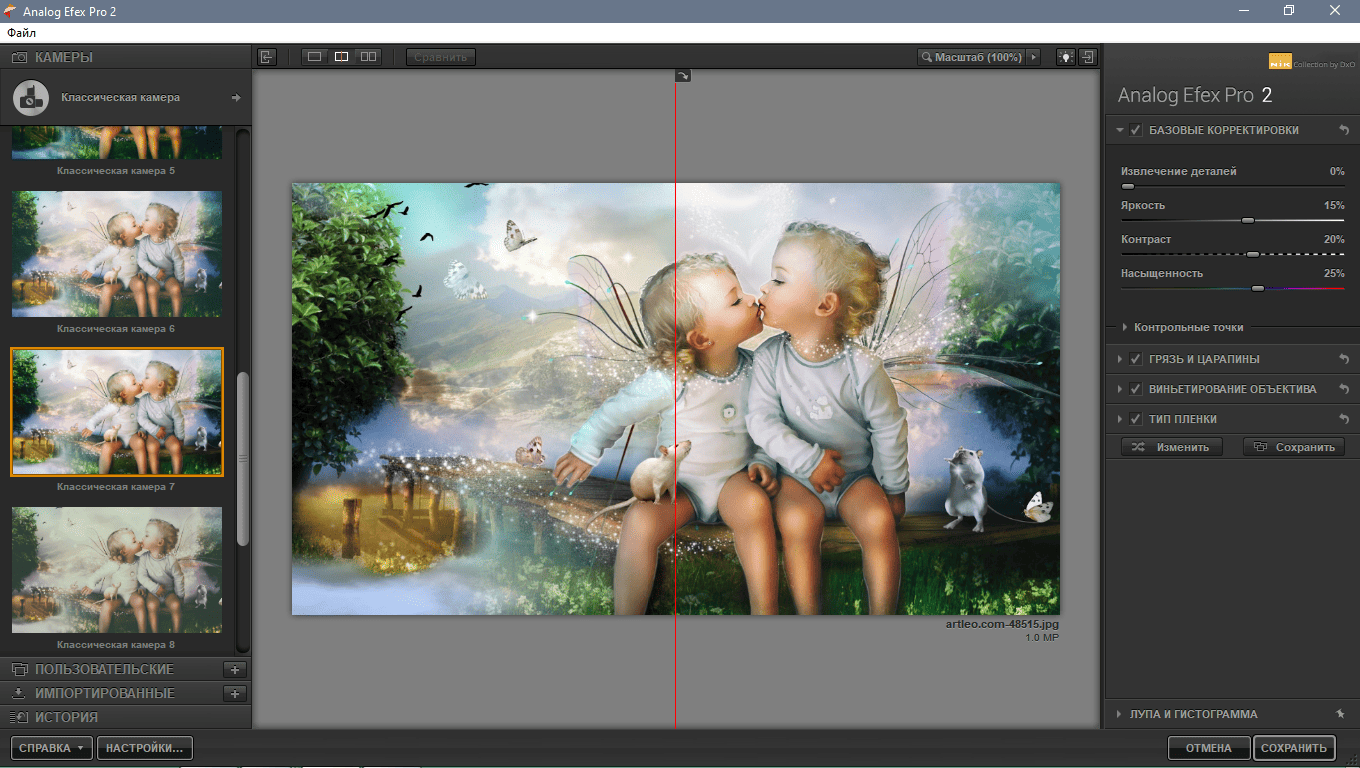The height and width of the screenshot is (768, 1360).
Task: Pin the ЛУПА И ГИСТОГРАММА panel
Action: point(1340,714)
